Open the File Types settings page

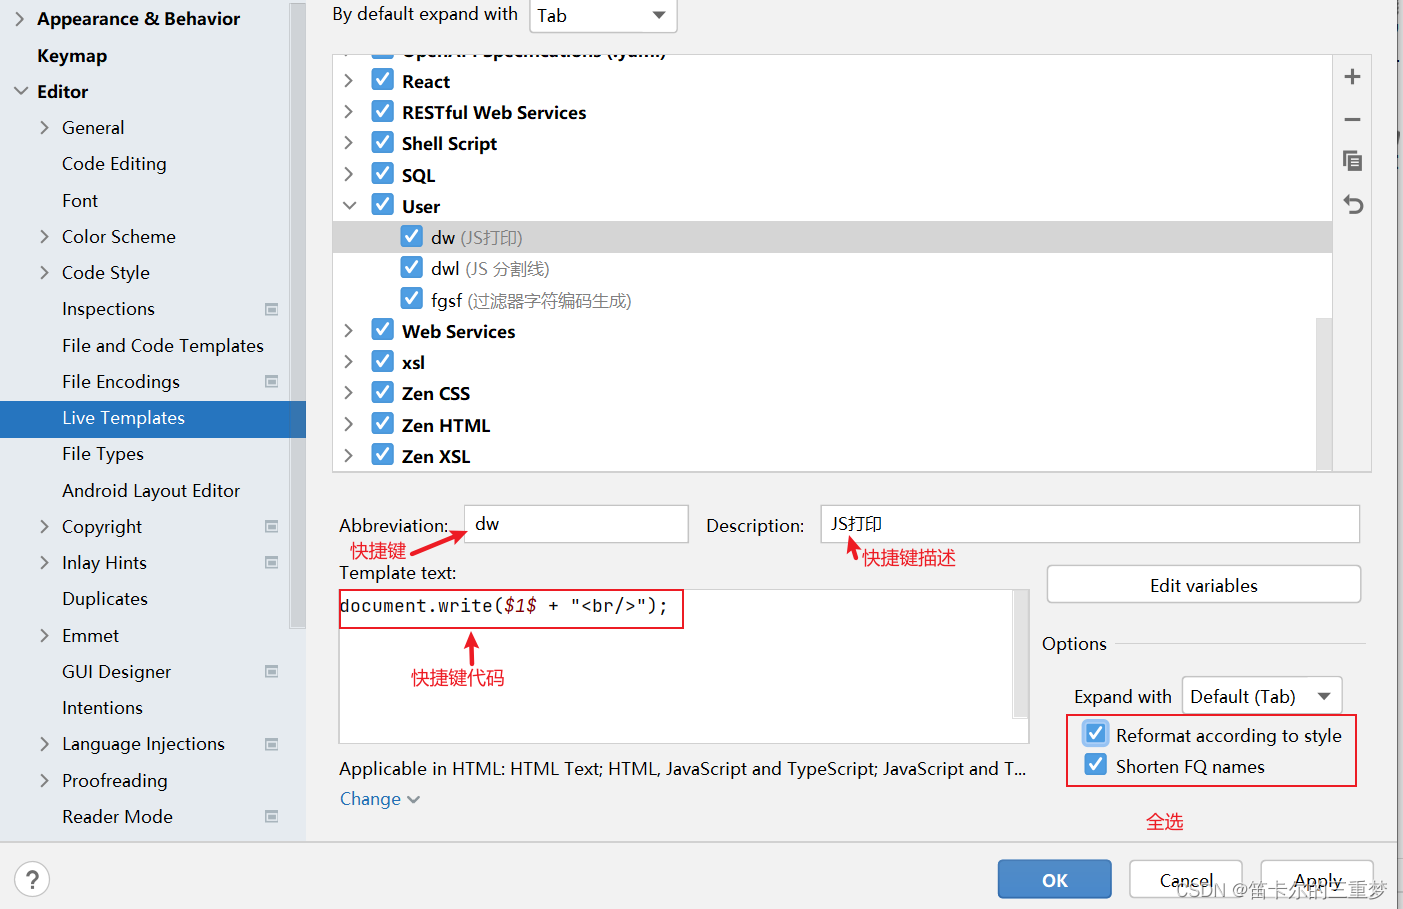coord(103,454)
